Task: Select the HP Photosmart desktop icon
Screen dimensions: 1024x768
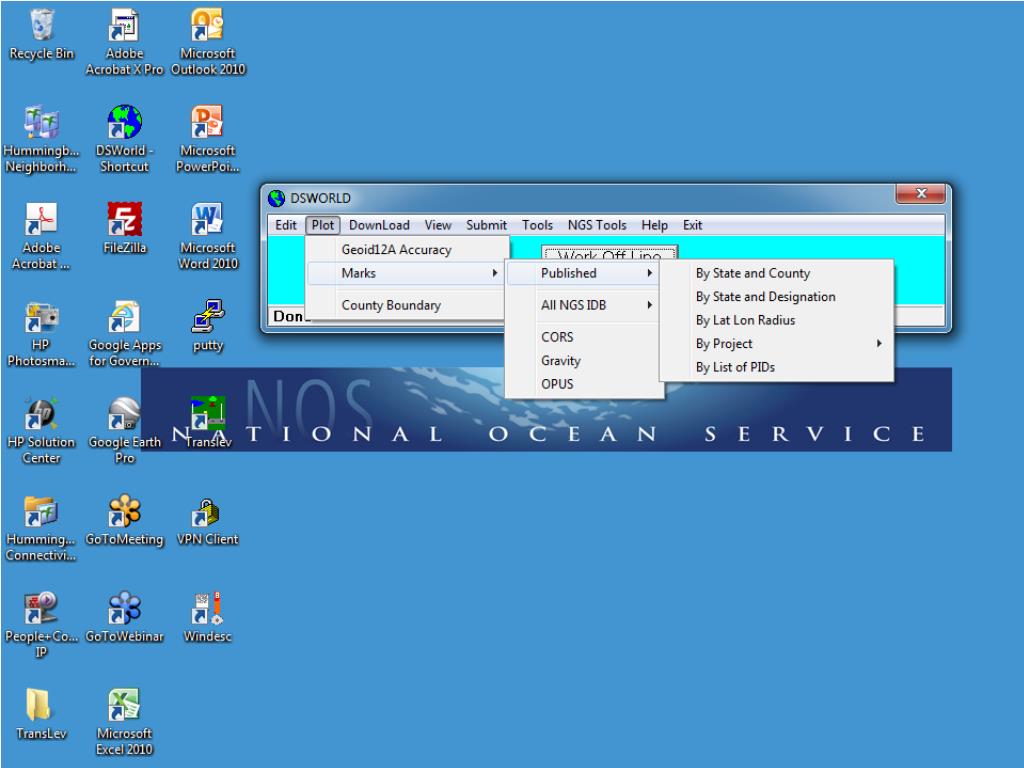Action: [42, 333]
